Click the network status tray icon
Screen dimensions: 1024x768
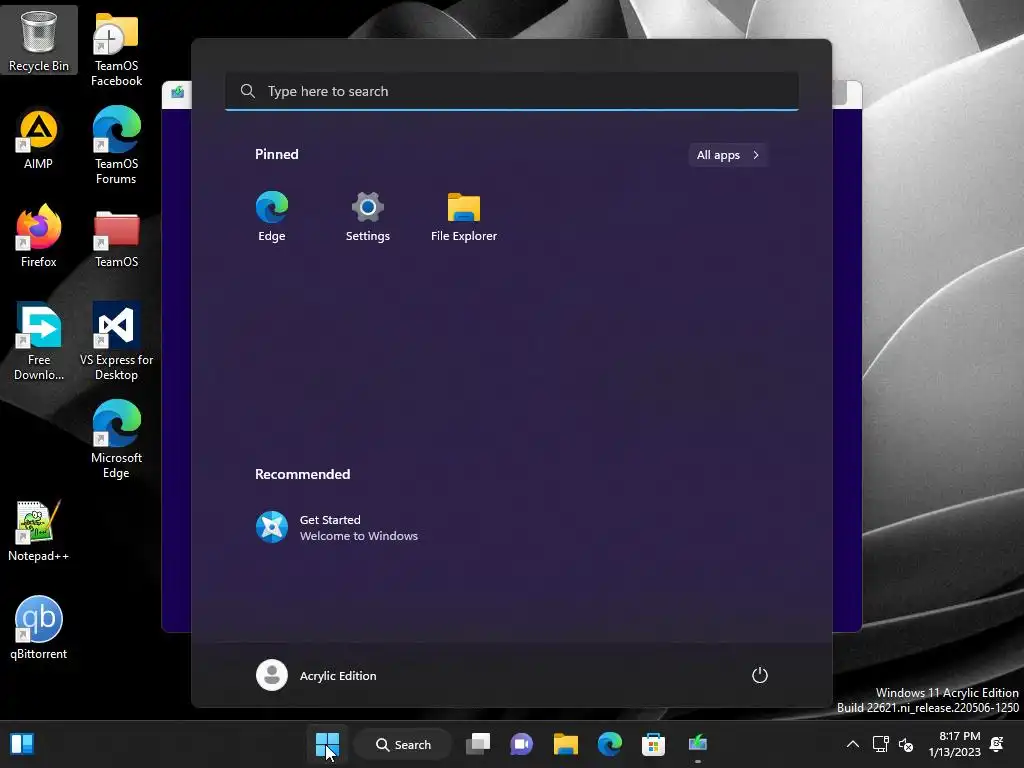click(880, 744)
